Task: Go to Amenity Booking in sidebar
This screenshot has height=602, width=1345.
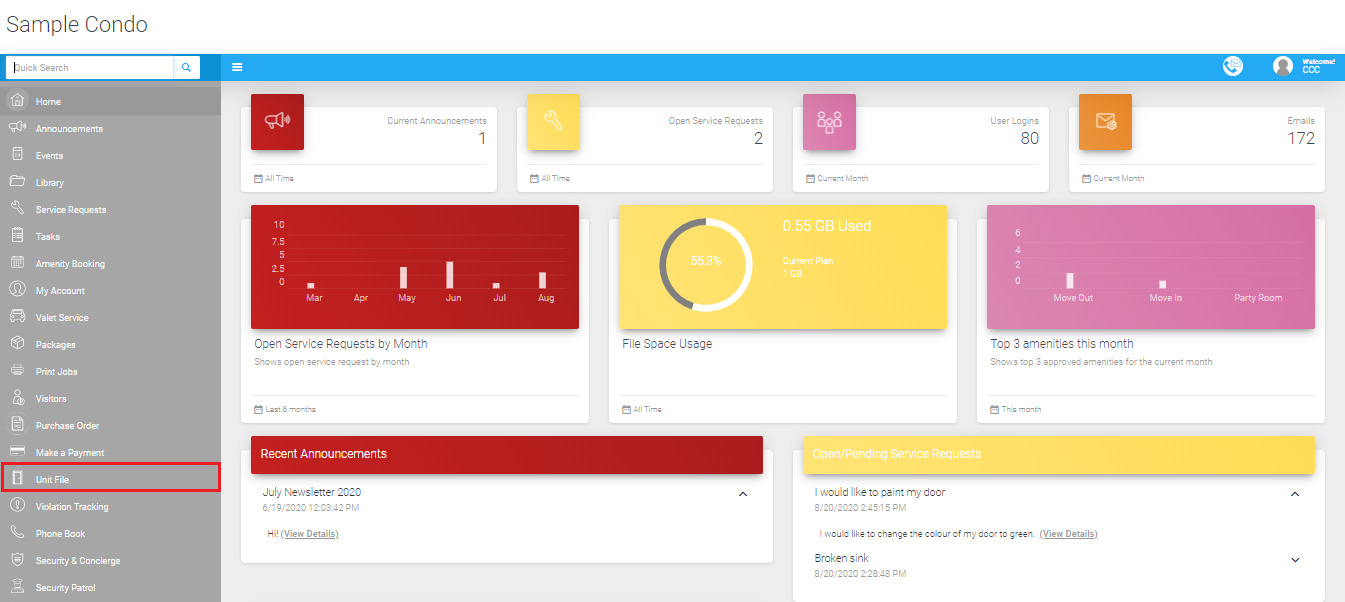Action: point(70,264)
